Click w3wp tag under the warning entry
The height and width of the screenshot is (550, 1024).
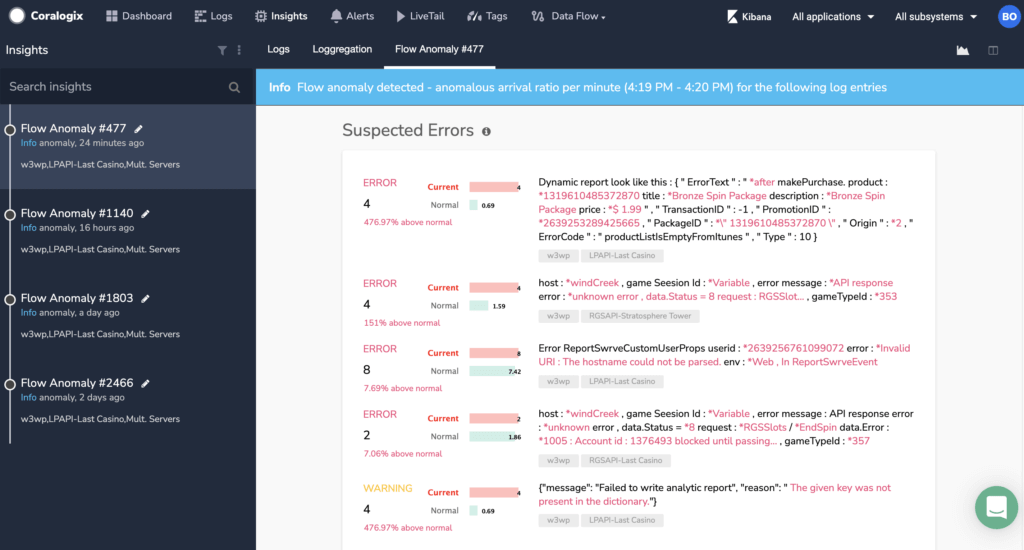(558, 521)
